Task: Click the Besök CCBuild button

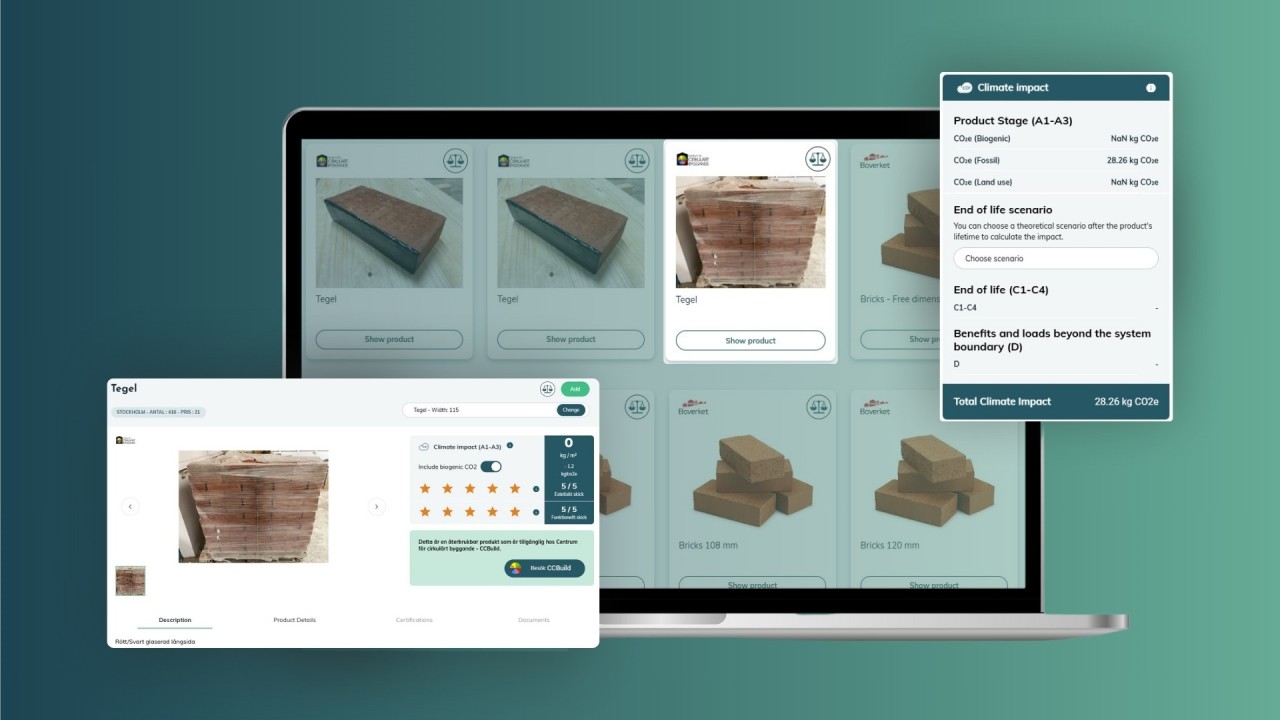Action: 544,568
